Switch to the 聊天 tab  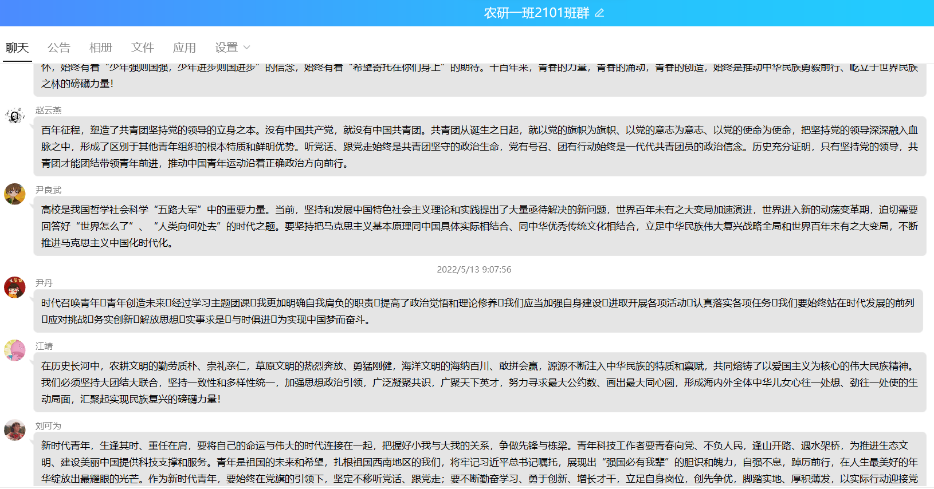point(17,47)
